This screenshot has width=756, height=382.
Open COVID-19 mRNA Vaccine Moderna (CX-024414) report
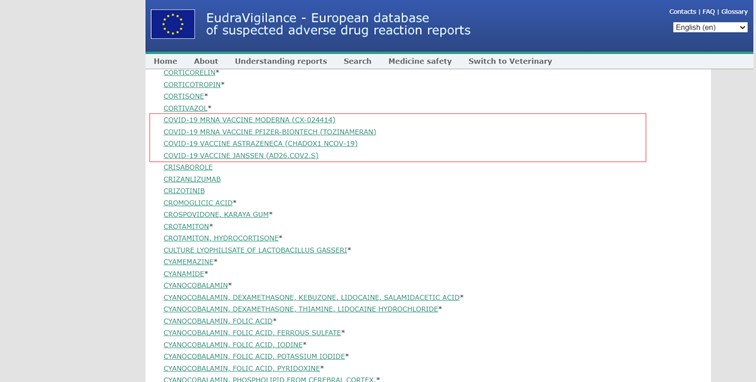[x=249, y=120]
